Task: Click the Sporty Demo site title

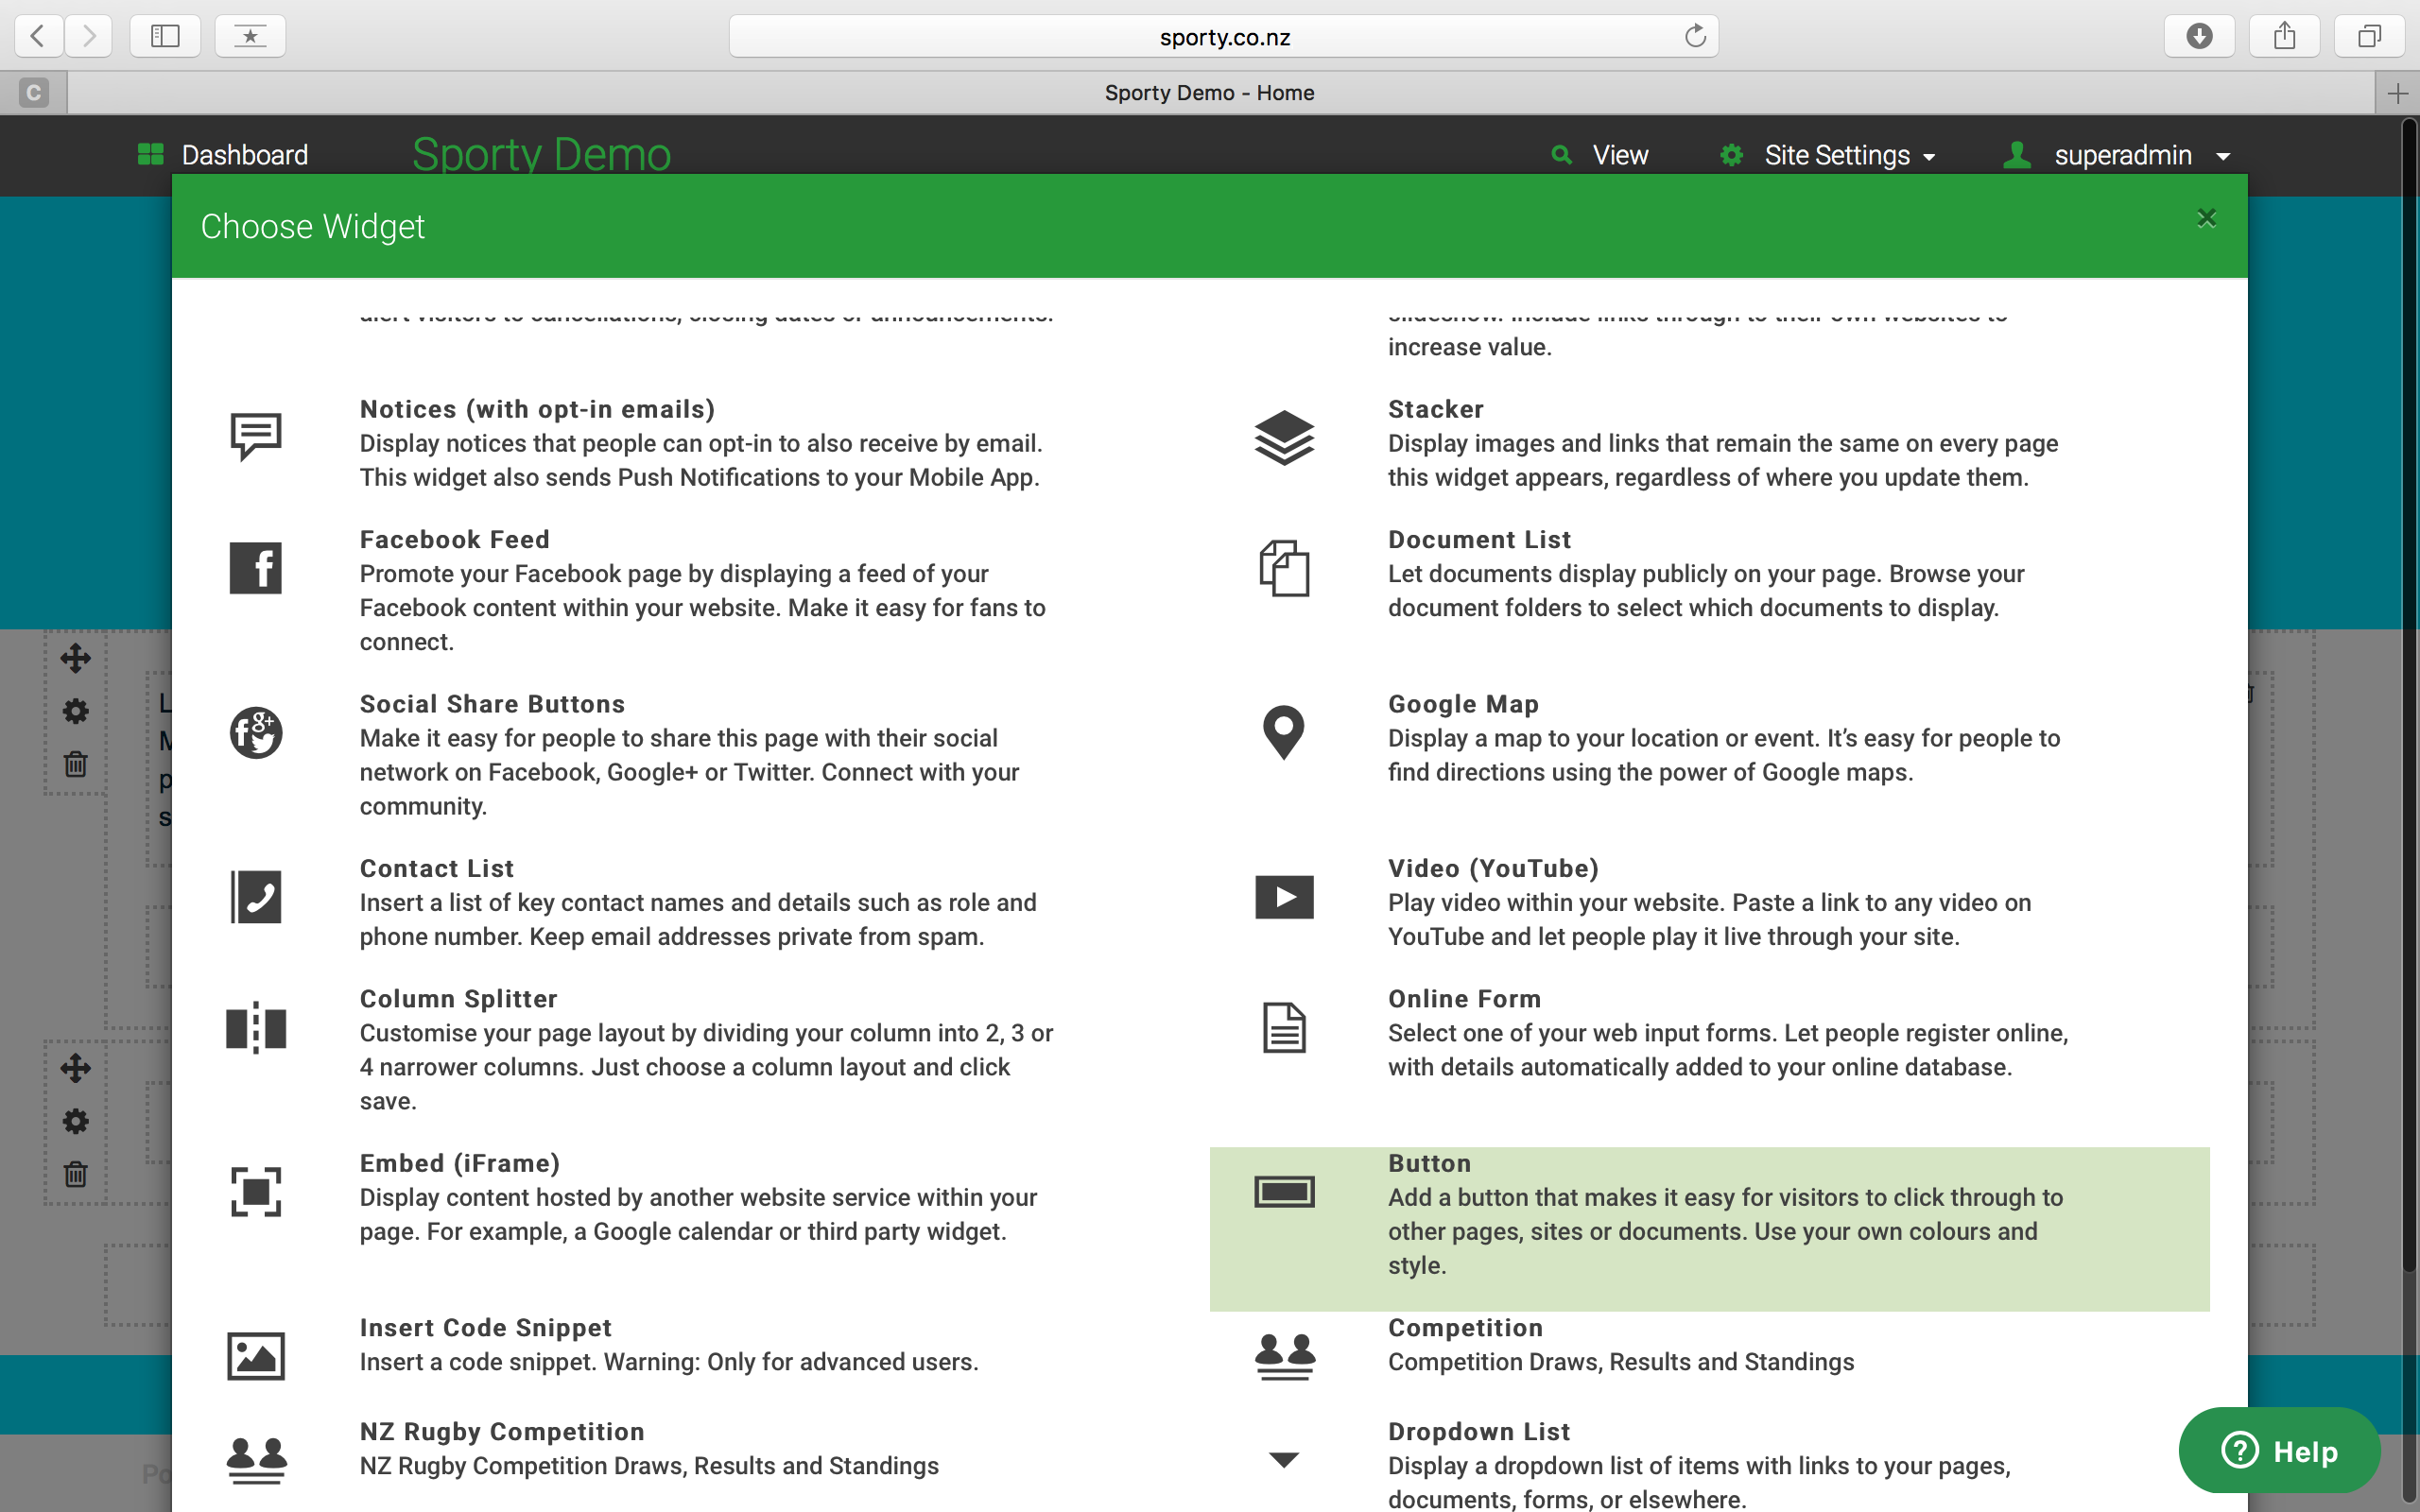Action: pos(541,155)
